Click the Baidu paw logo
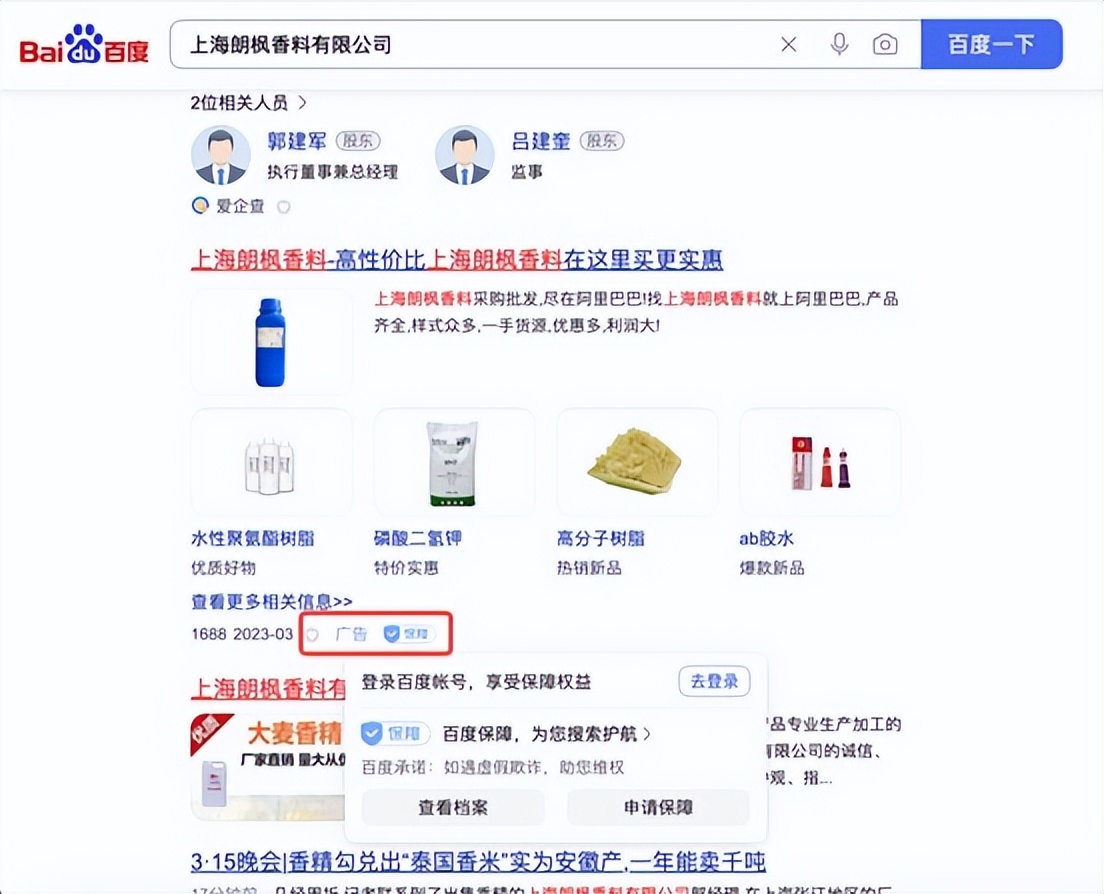This screenshot has height=894, width=1104. pyautogui.click(x=84, y=44)
